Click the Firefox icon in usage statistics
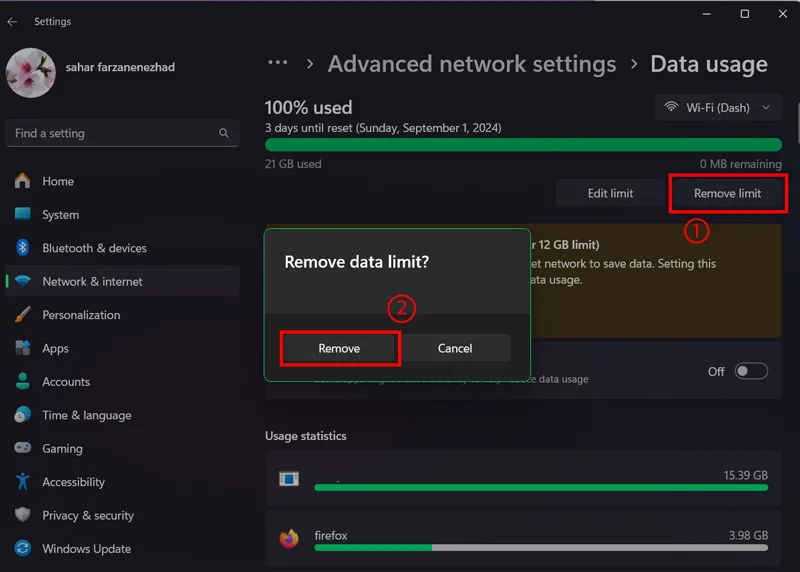The image size is (800, 572). pyautogui.click(x=289, y=538)
